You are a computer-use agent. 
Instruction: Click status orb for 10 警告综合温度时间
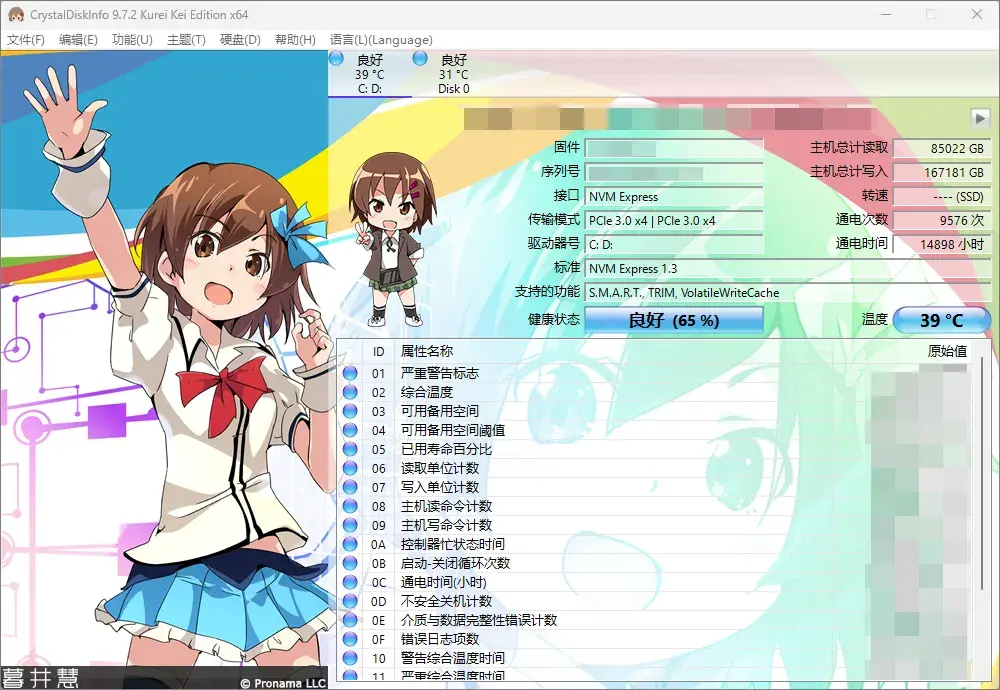point(350,658)
